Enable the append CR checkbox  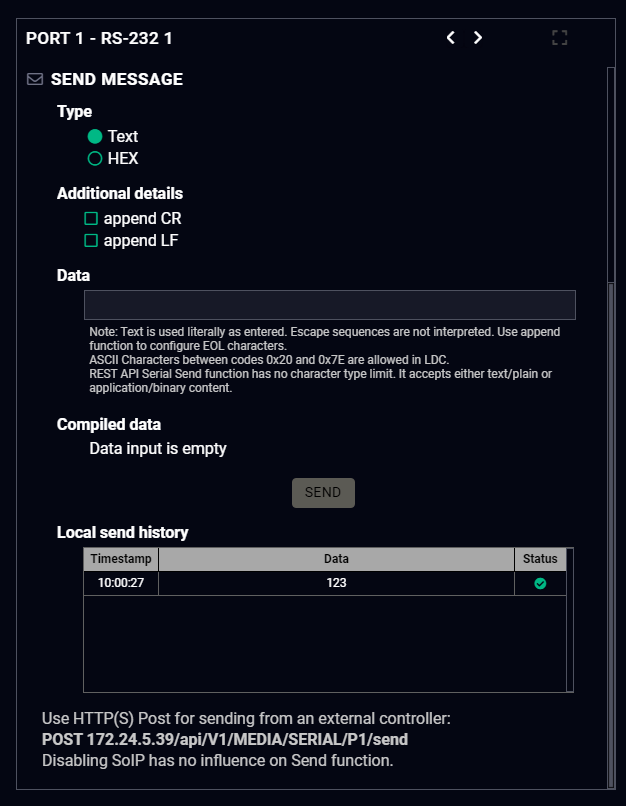coord(91,218)
